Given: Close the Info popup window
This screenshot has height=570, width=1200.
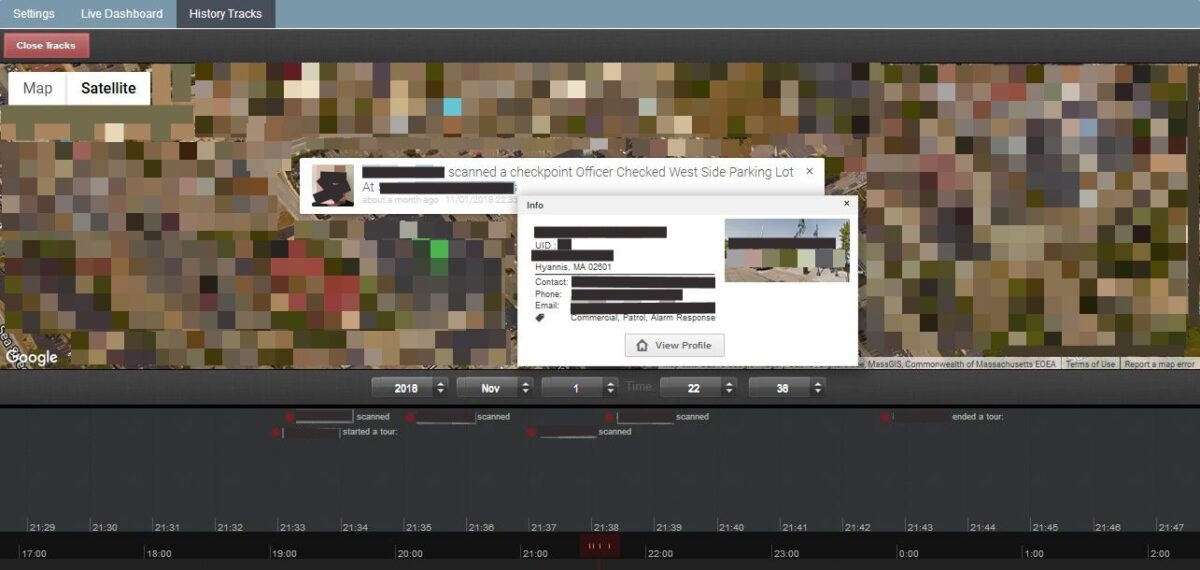Looking at the screenshot, I should coord(846,203).
